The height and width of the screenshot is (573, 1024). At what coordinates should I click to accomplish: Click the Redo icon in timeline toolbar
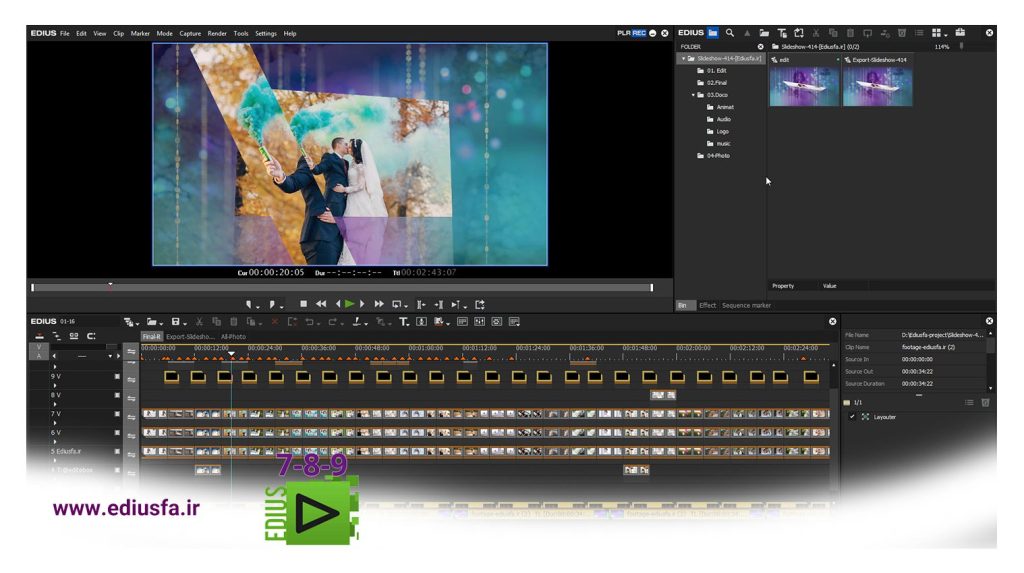[x=332, y=321]
